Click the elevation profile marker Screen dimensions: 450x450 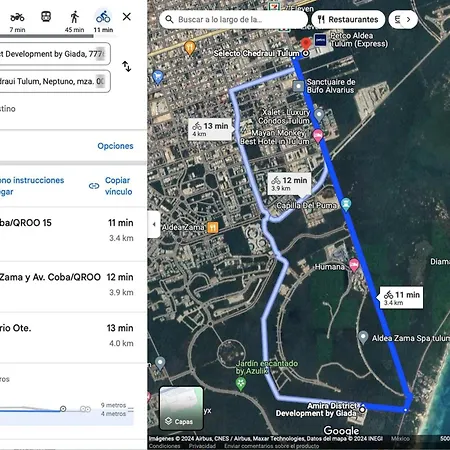click(63, 409)
